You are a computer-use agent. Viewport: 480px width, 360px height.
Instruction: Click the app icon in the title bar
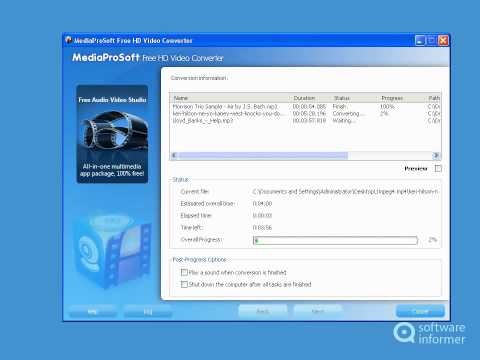69,40
